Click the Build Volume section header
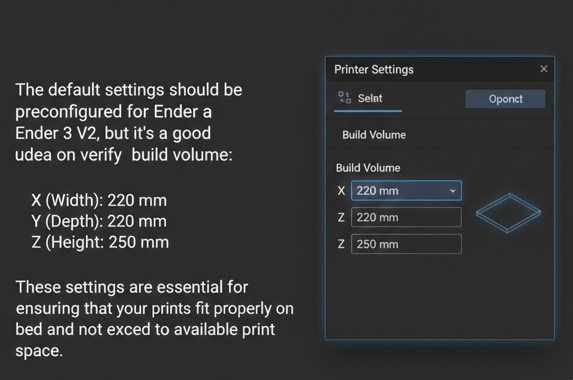Viewport: 573px width, 380px height. pyautogui.click(x=374, y=135)
